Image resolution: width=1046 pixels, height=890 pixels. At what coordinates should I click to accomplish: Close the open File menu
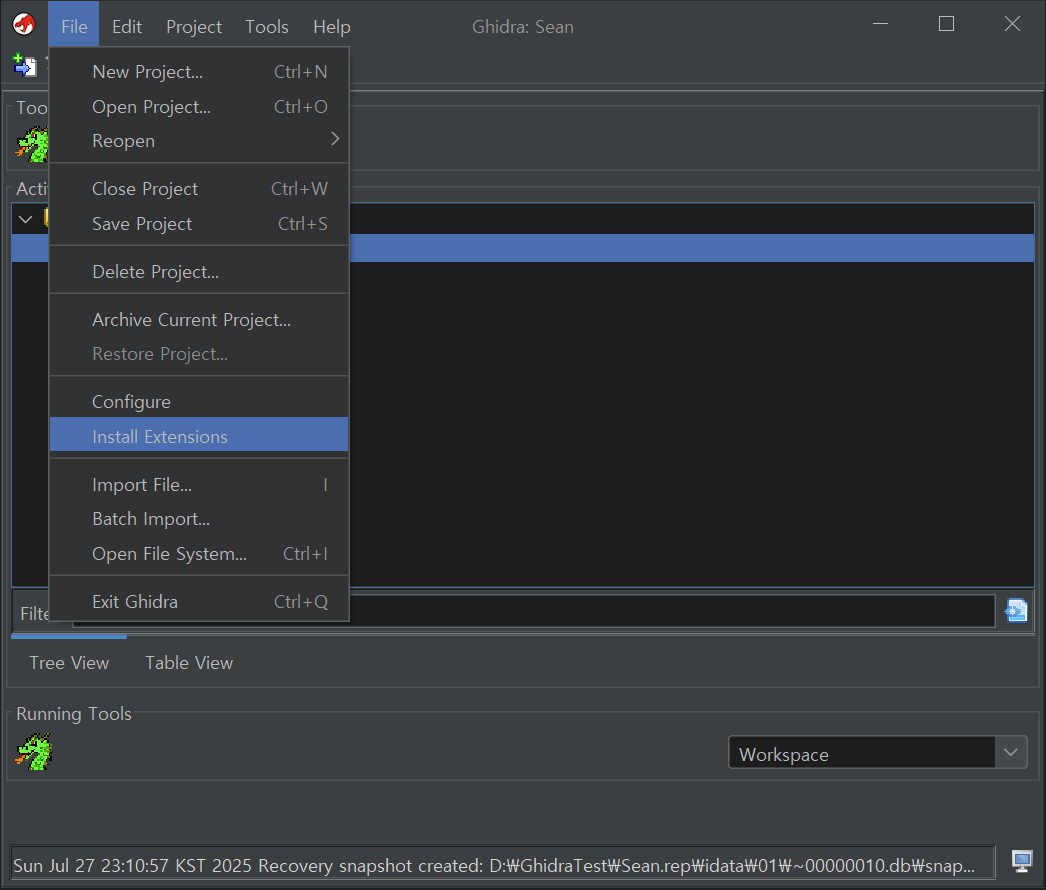tap(73, 26)
